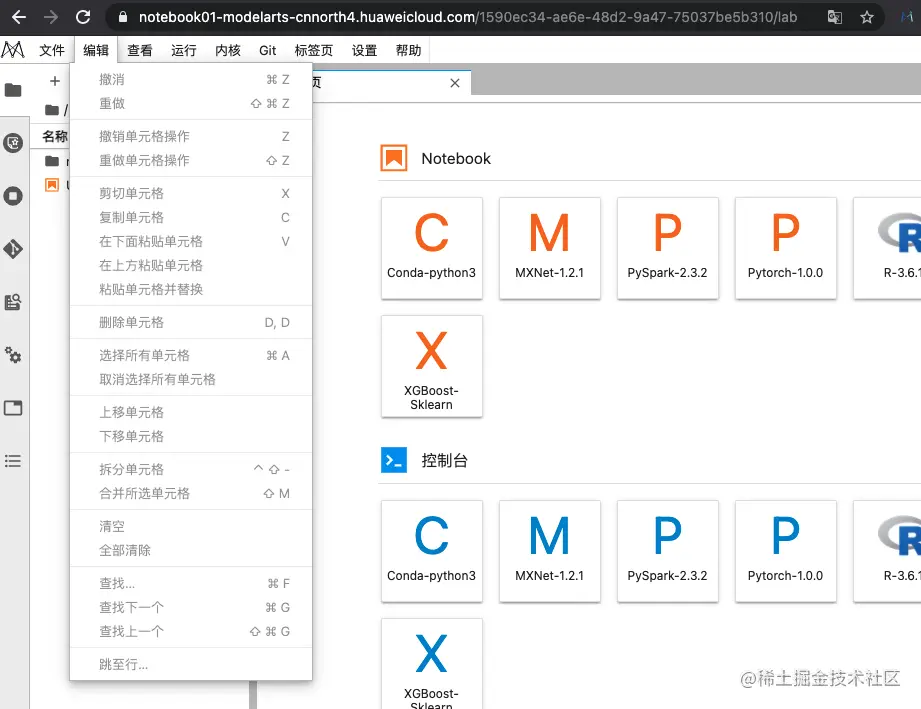Open the sidebar icon with two gears

[x=13, y=355]
